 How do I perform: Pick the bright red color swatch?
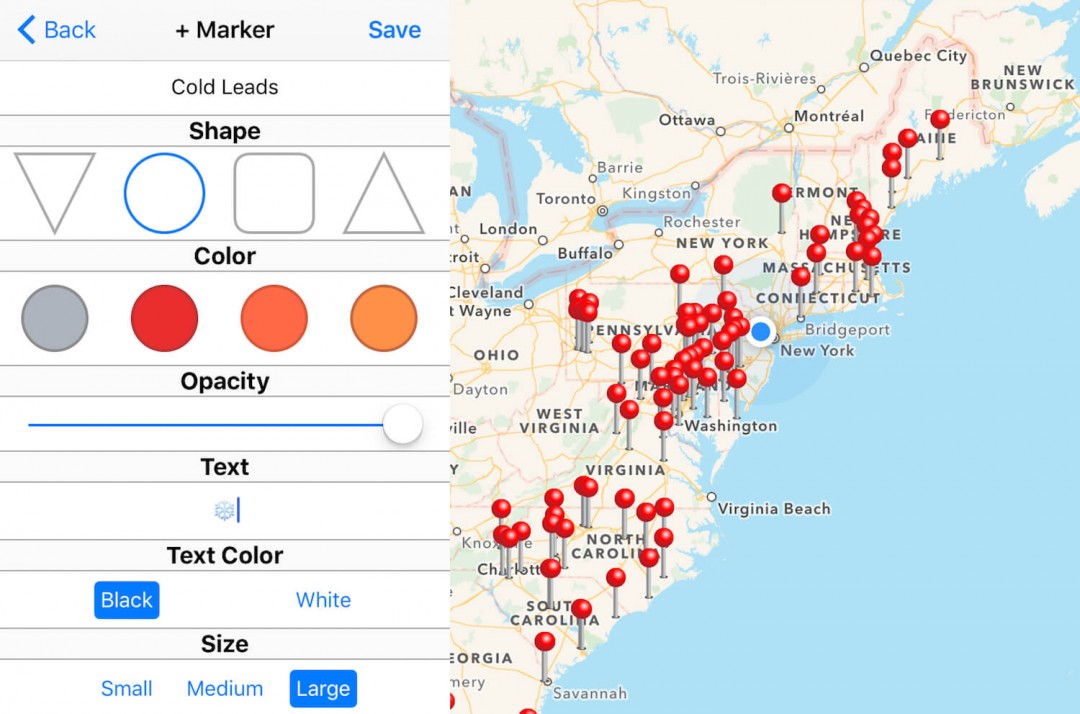coord(164,317)
